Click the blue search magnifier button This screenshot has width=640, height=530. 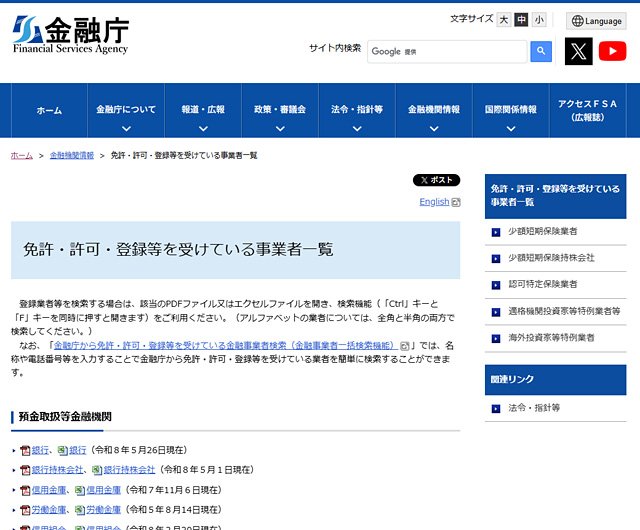(541, 51)
